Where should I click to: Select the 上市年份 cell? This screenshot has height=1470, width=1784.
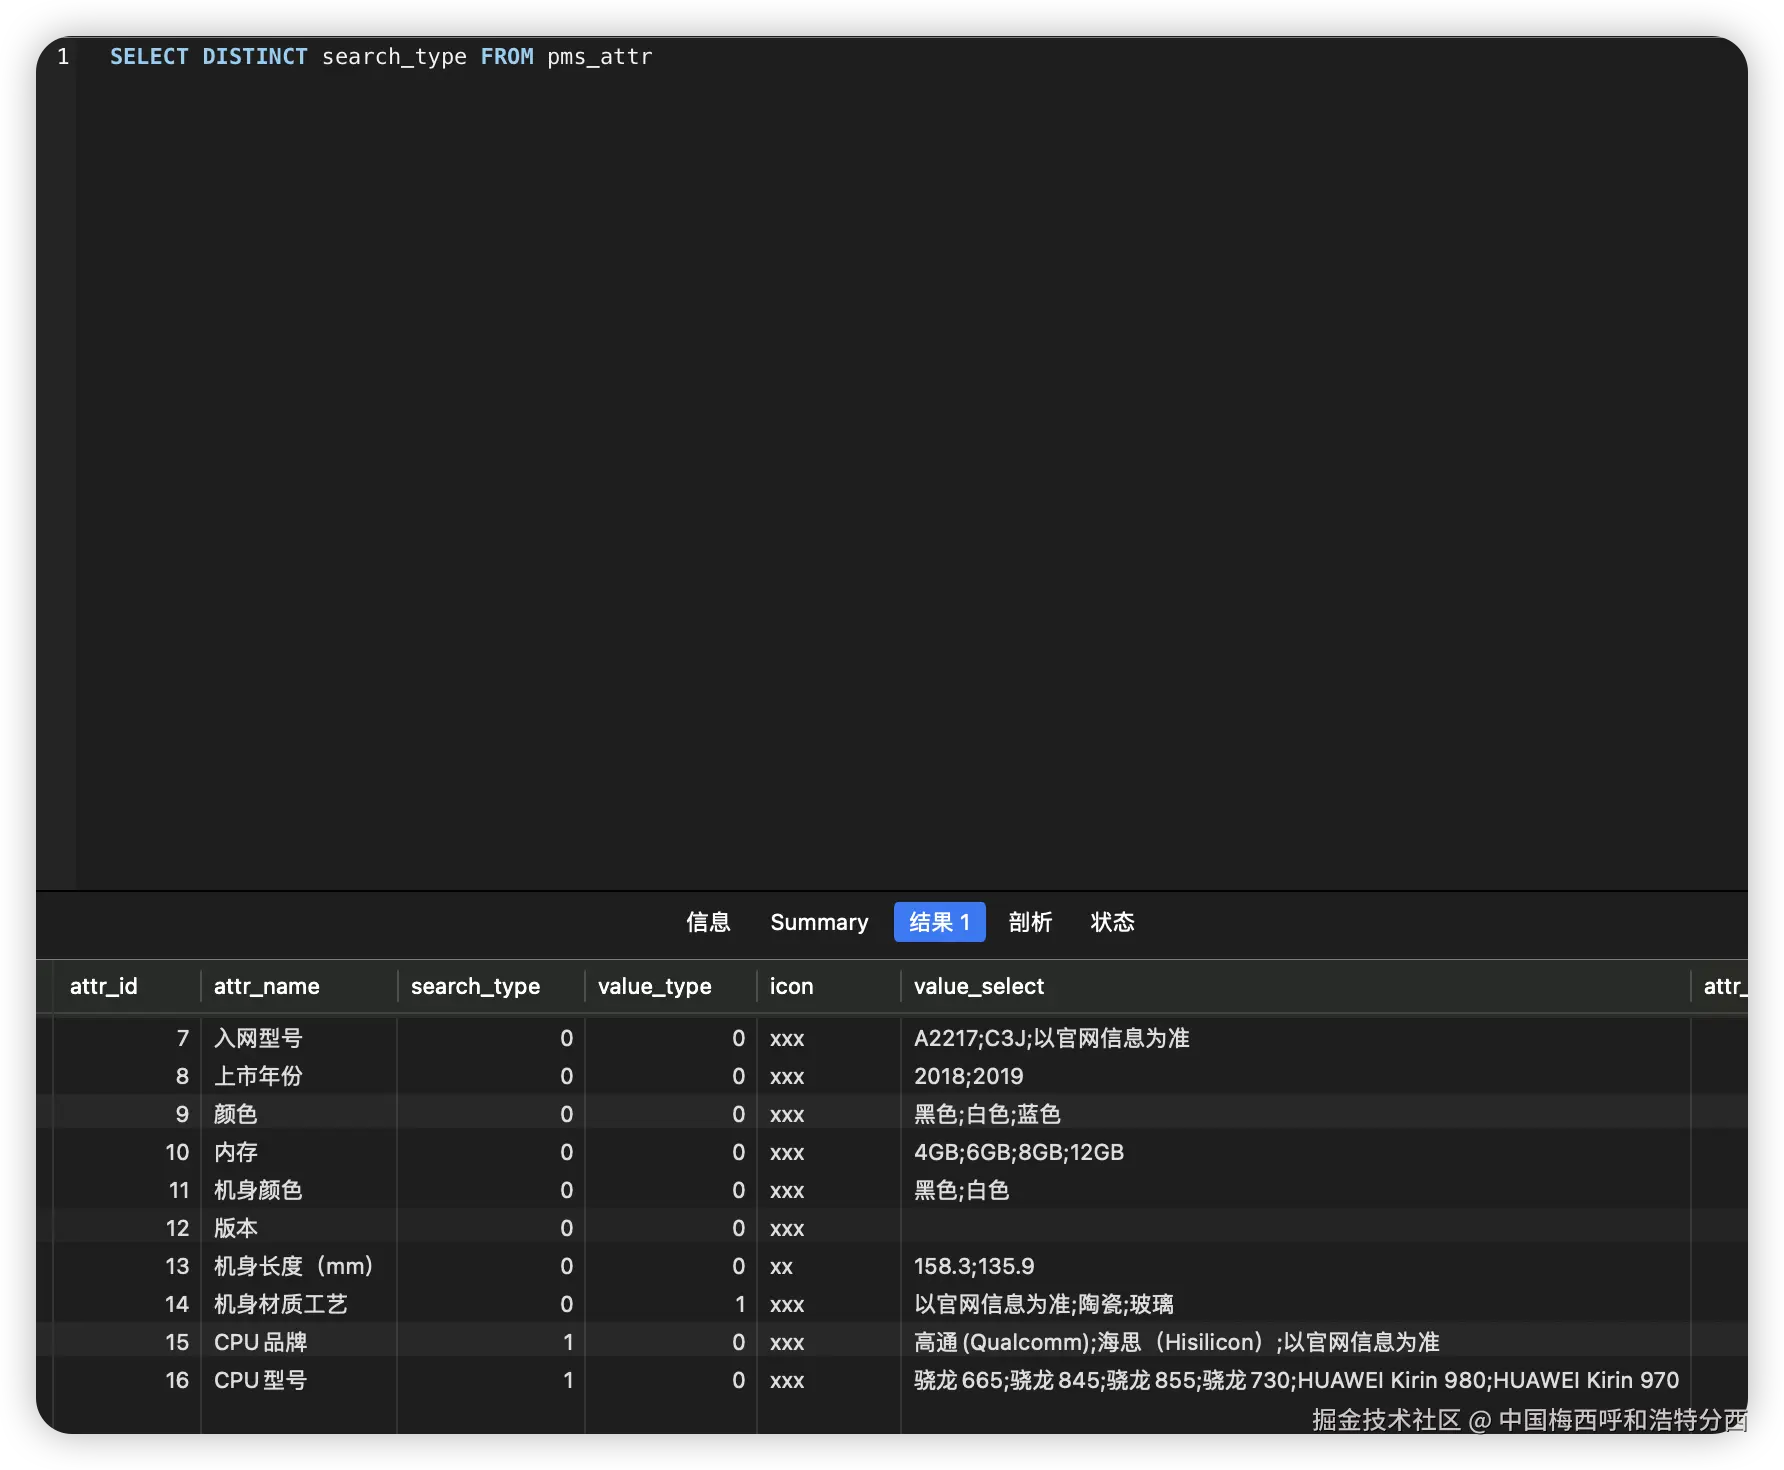pos(298,1076)
